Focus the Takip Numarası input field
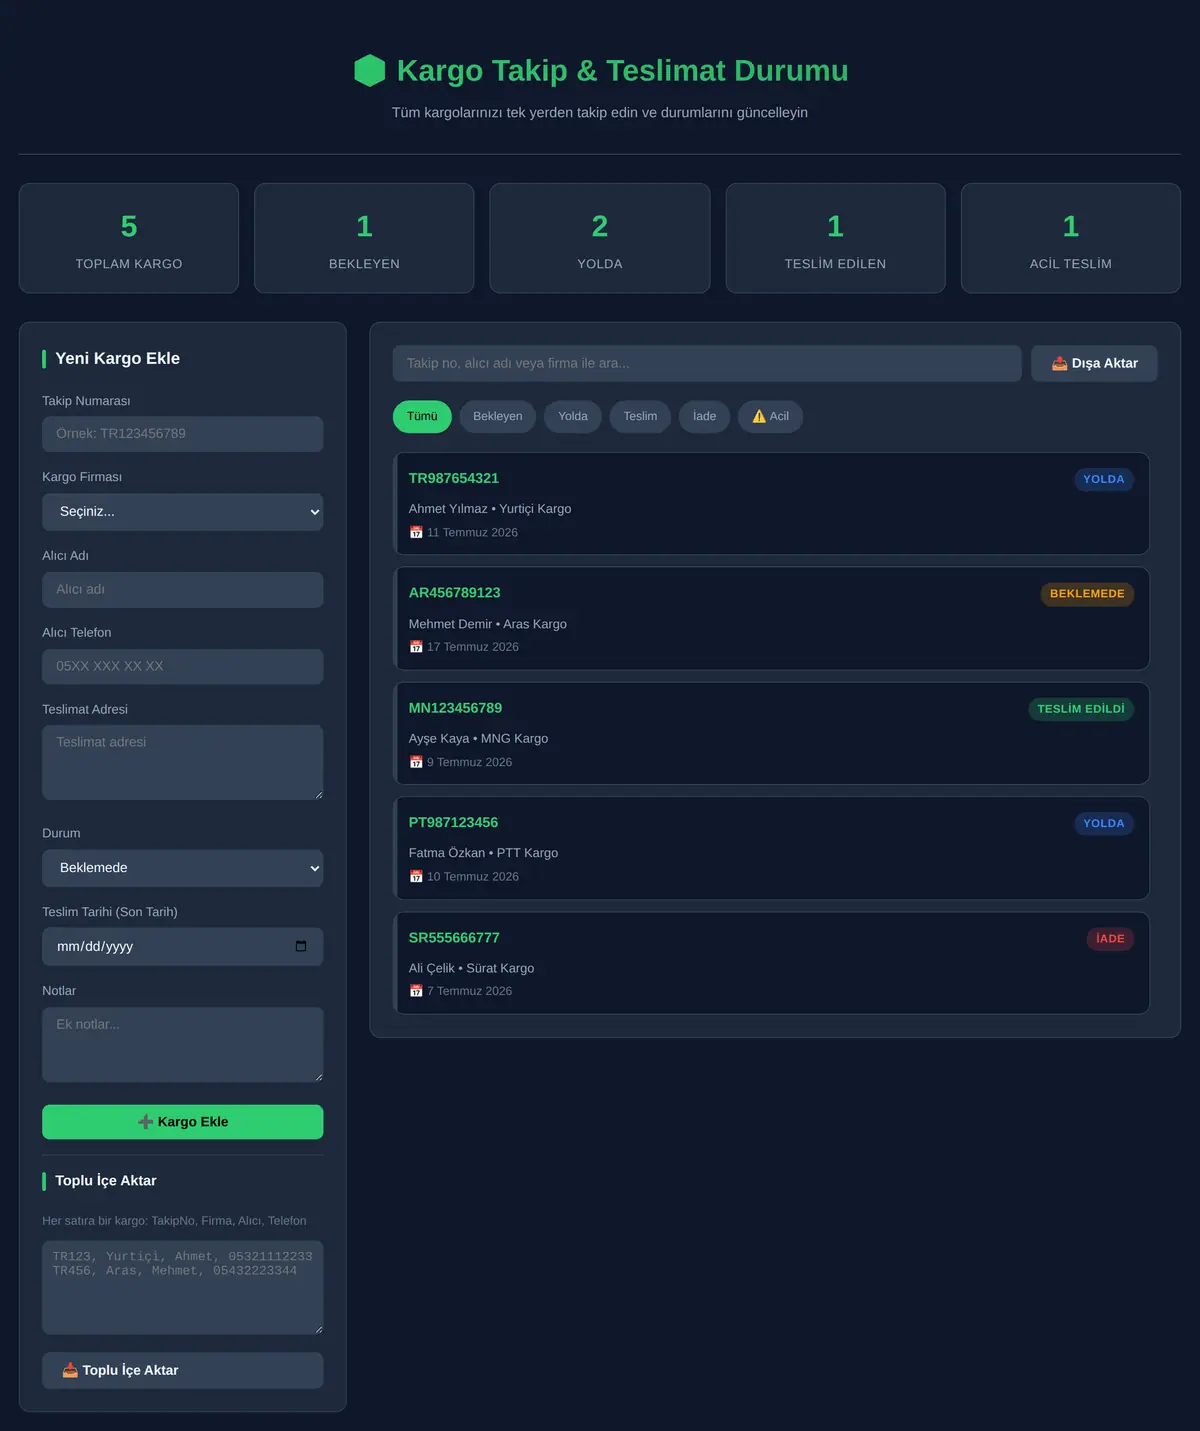Image resolution: width=1200 pixels, height=1431 pixels. tap(183, 434)
